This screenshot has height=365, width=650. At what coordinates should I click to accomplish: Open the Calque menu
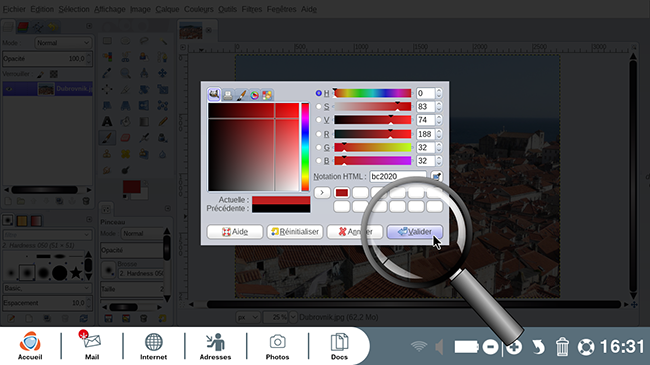tap(167, 9)
